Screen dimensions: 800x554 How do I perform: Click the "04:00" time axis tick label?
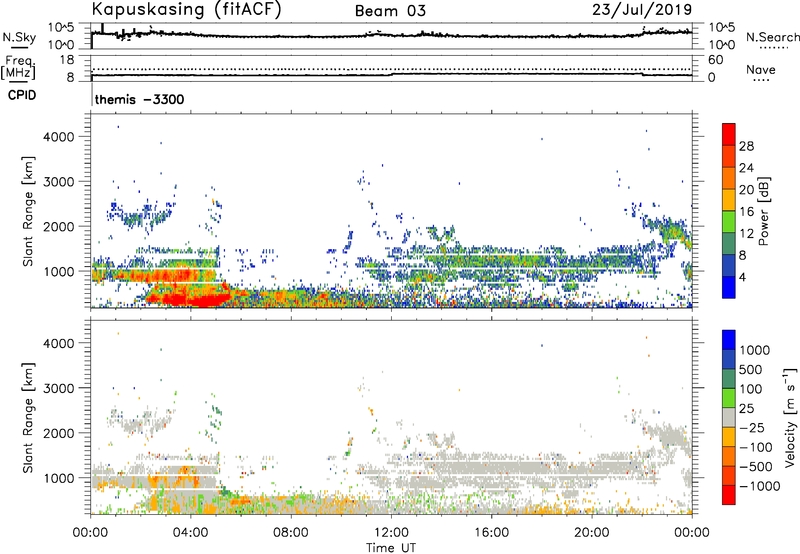190,533
